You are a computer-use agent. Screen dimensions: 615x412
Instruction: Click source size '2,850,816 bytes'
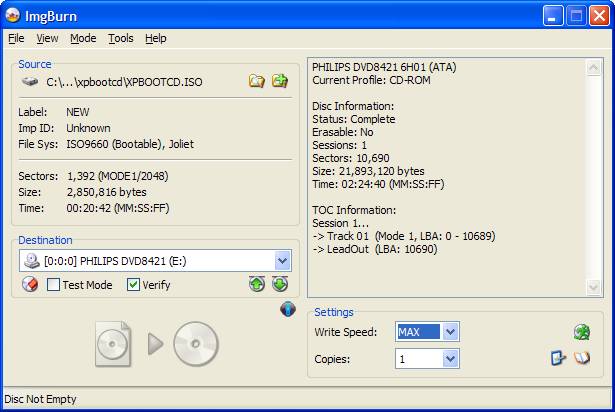[106, 192]
